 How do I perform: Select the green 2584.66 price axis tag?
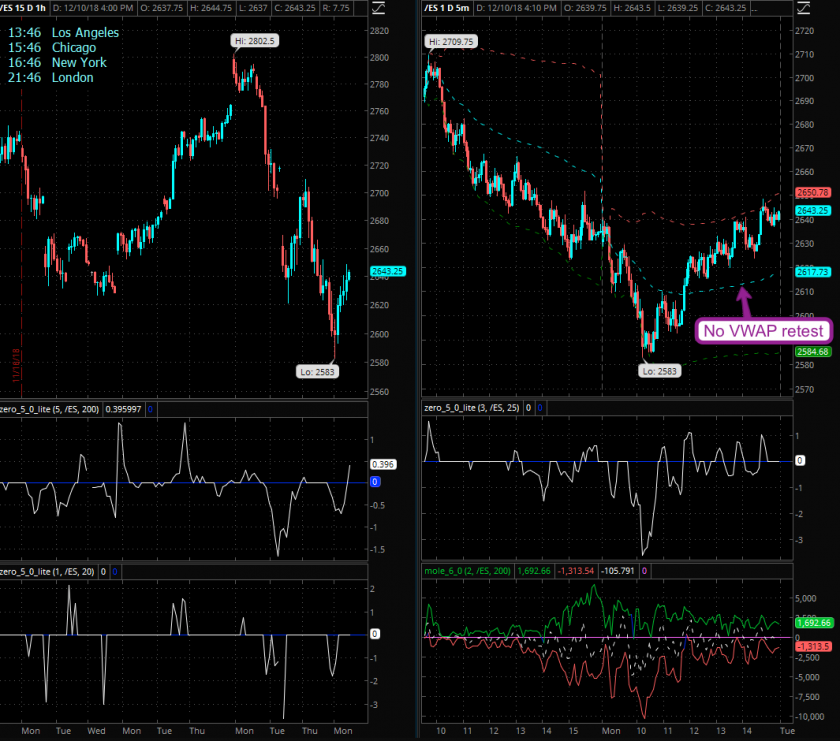click(811, 352)
